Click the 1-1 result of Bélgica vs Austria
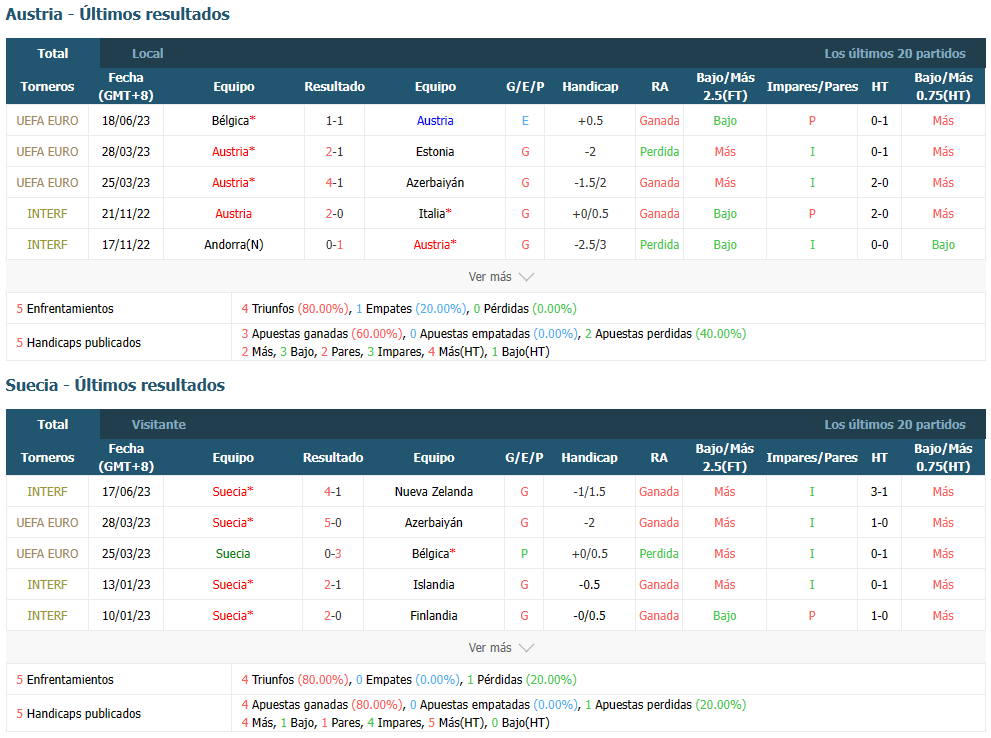 pos(334,121)
